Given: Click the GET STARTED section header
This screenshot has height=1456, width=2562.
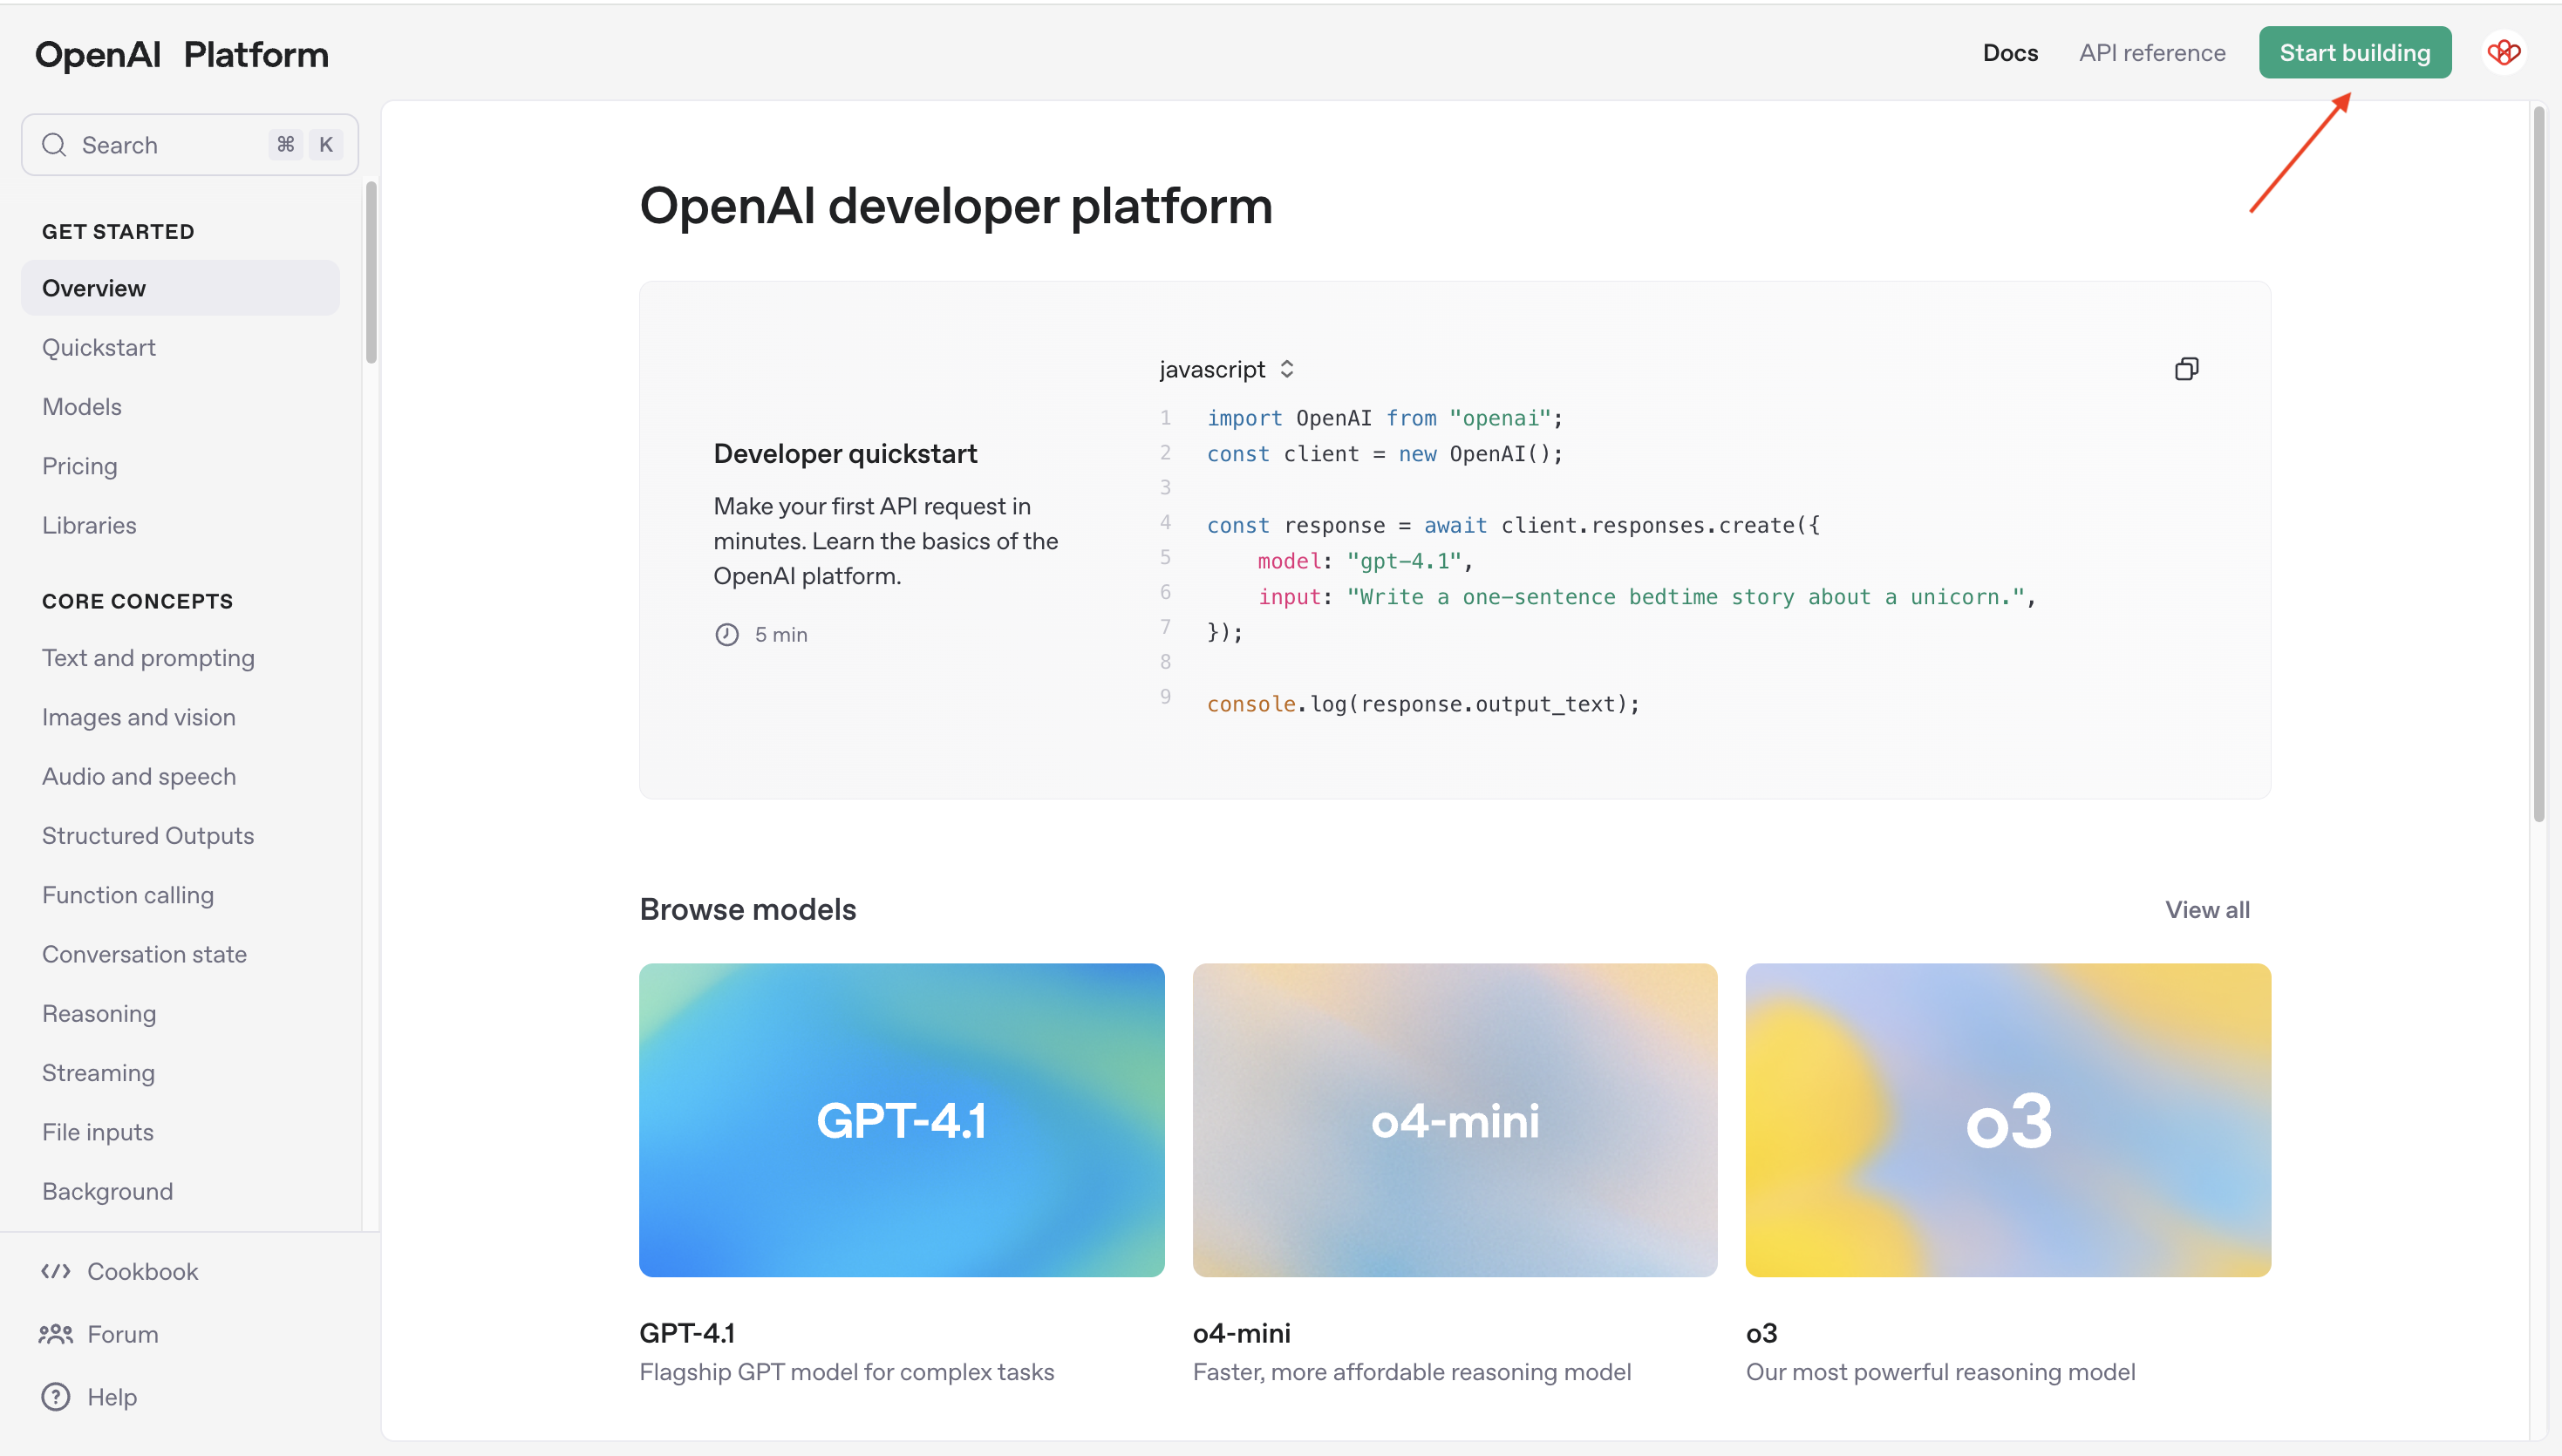Looking at the screenshot, I should point(118,231).
